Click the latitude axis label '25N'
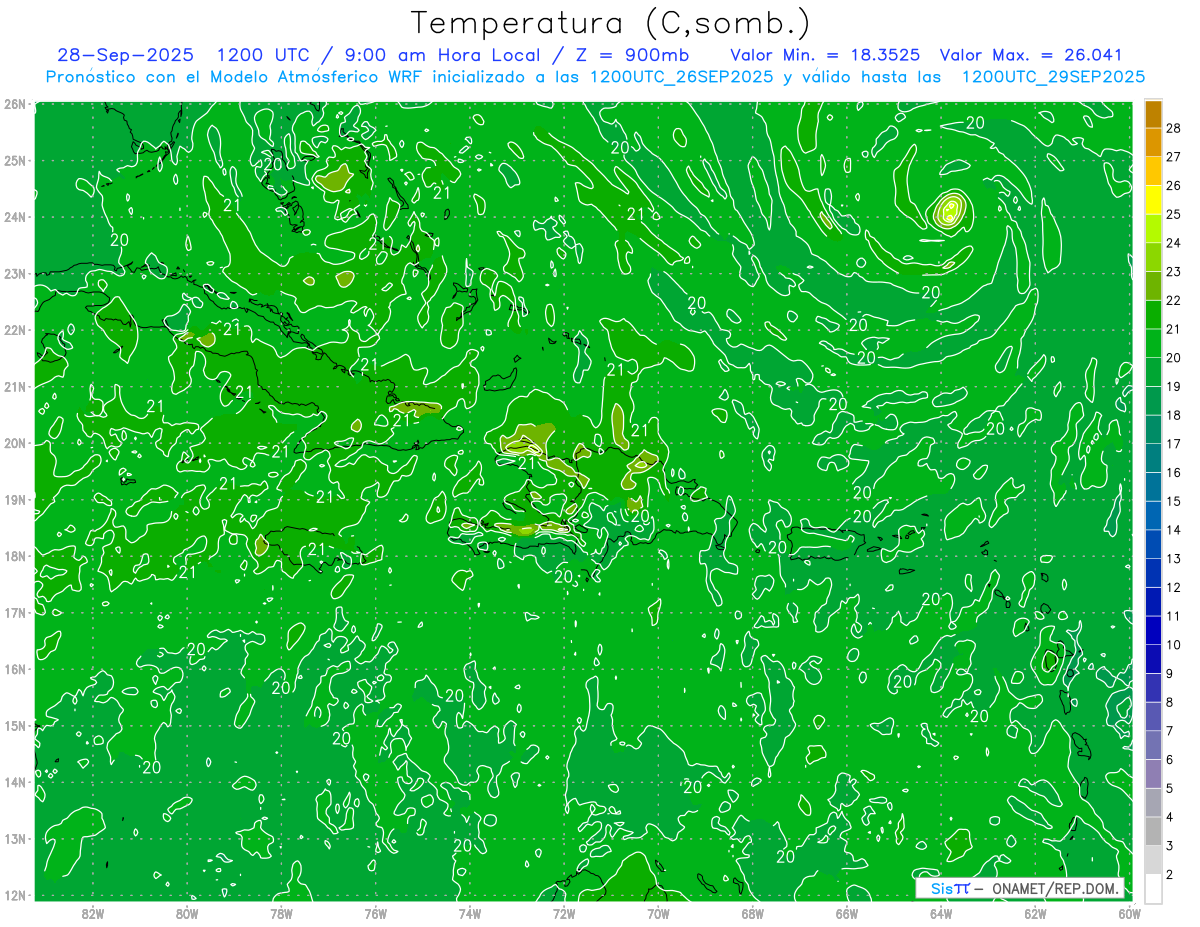 coord(15,160)
